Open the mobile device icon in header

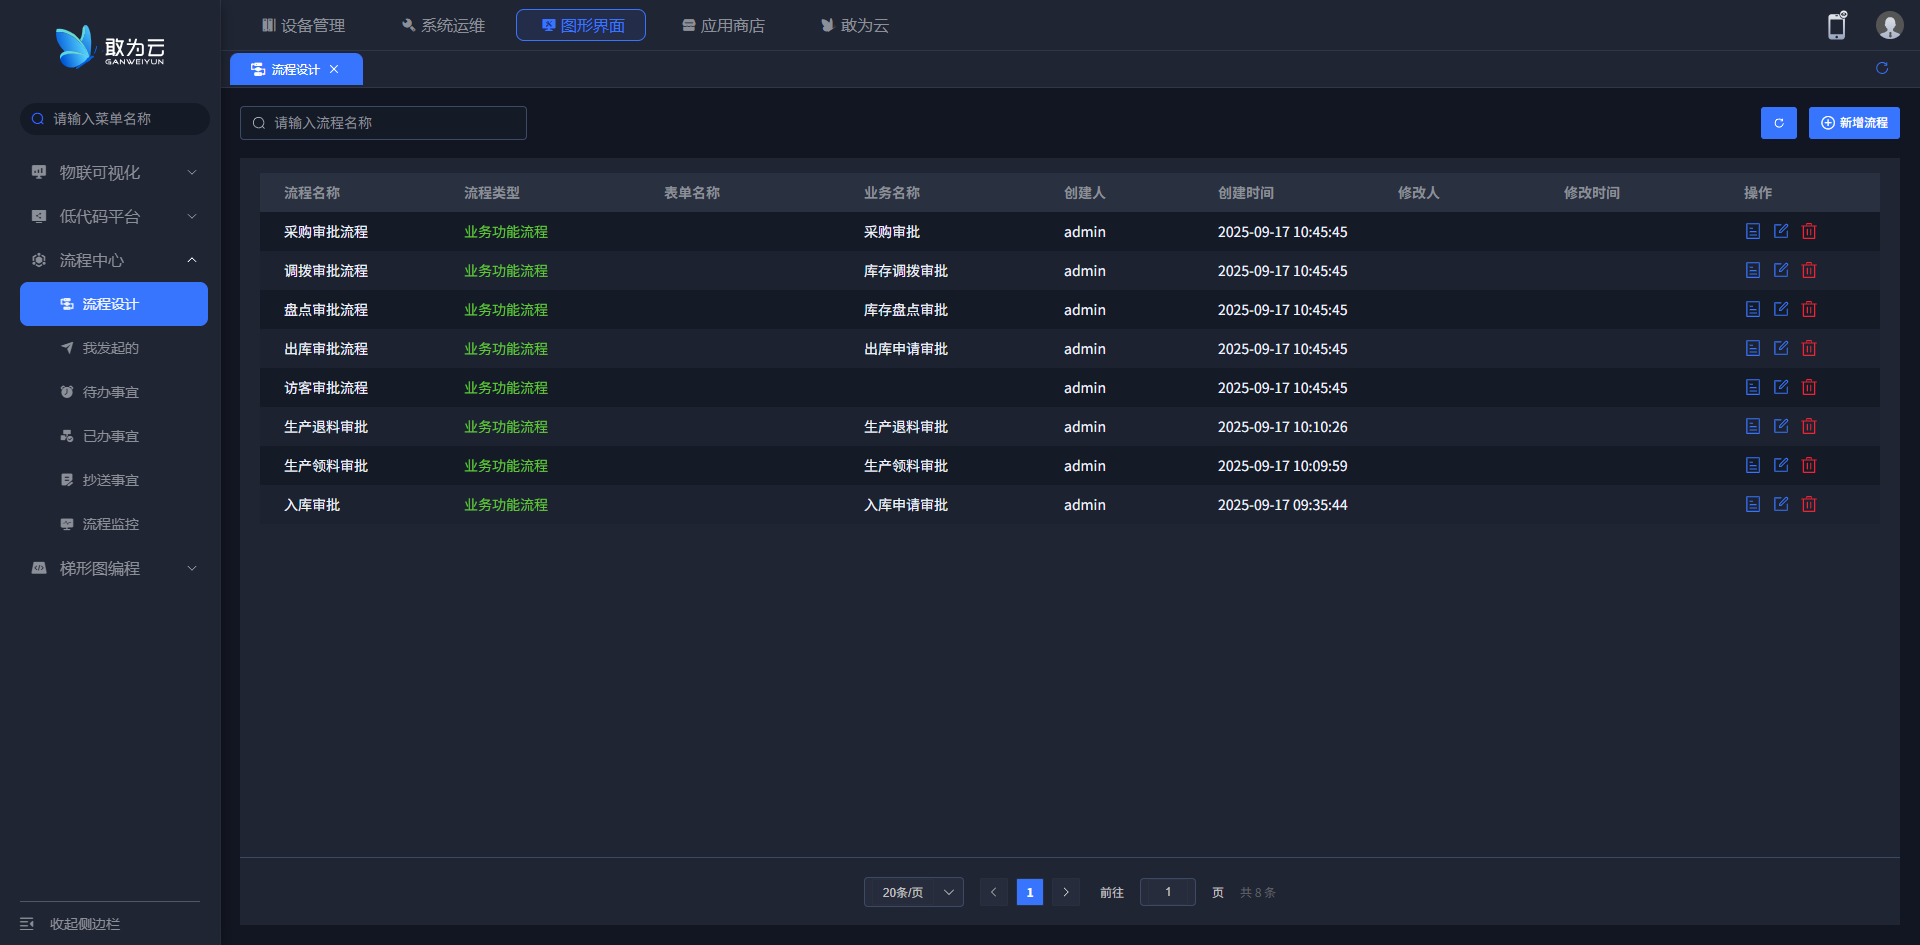coord(1836,26)
